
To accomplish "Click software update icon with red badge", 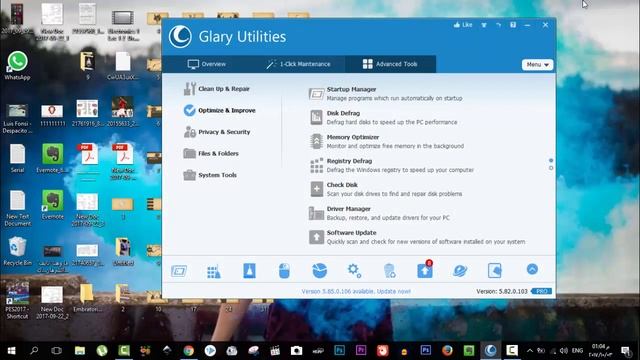I will pos(425,270).
